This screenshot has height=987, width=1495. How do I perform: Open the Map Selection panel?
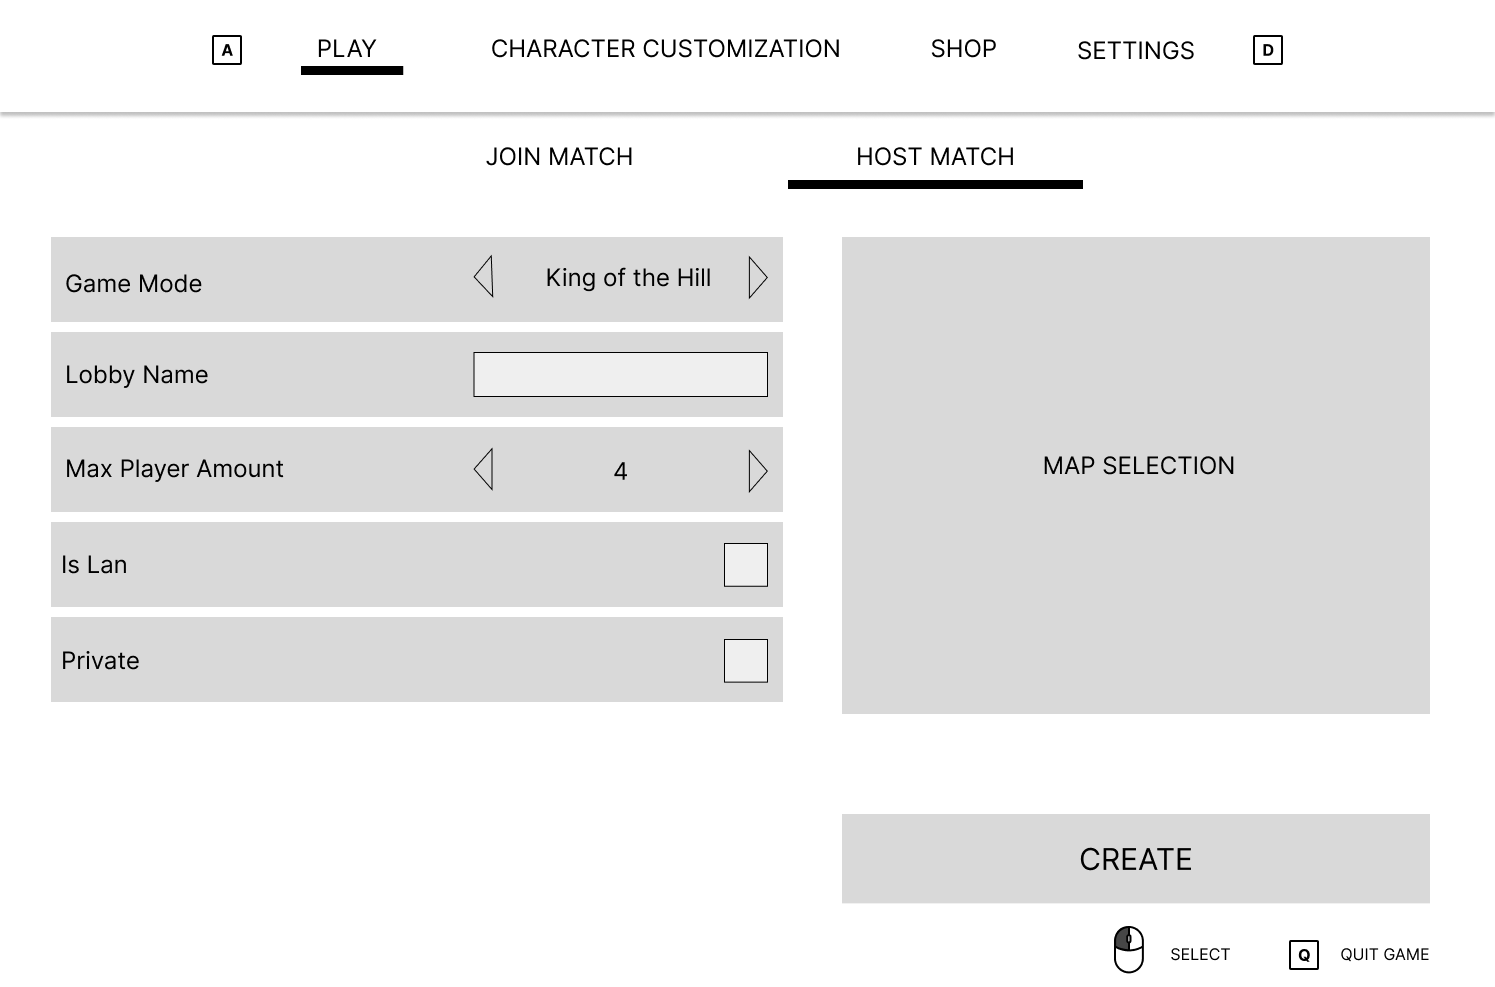click(x=1136, y=475)
